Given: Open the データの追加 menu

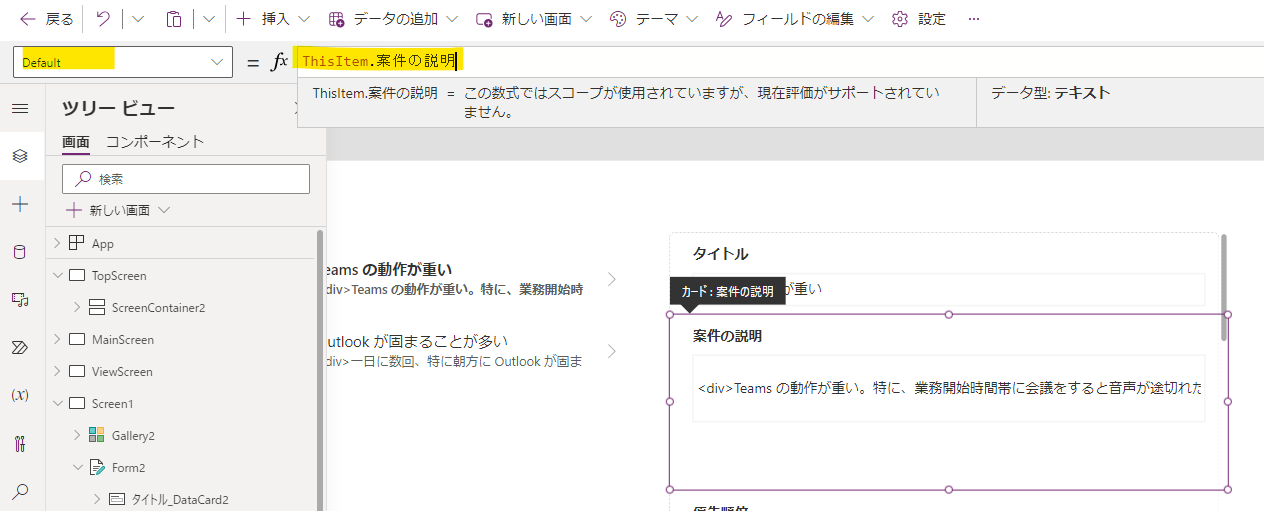Looking at the screenshot, I should coord(393,19).
